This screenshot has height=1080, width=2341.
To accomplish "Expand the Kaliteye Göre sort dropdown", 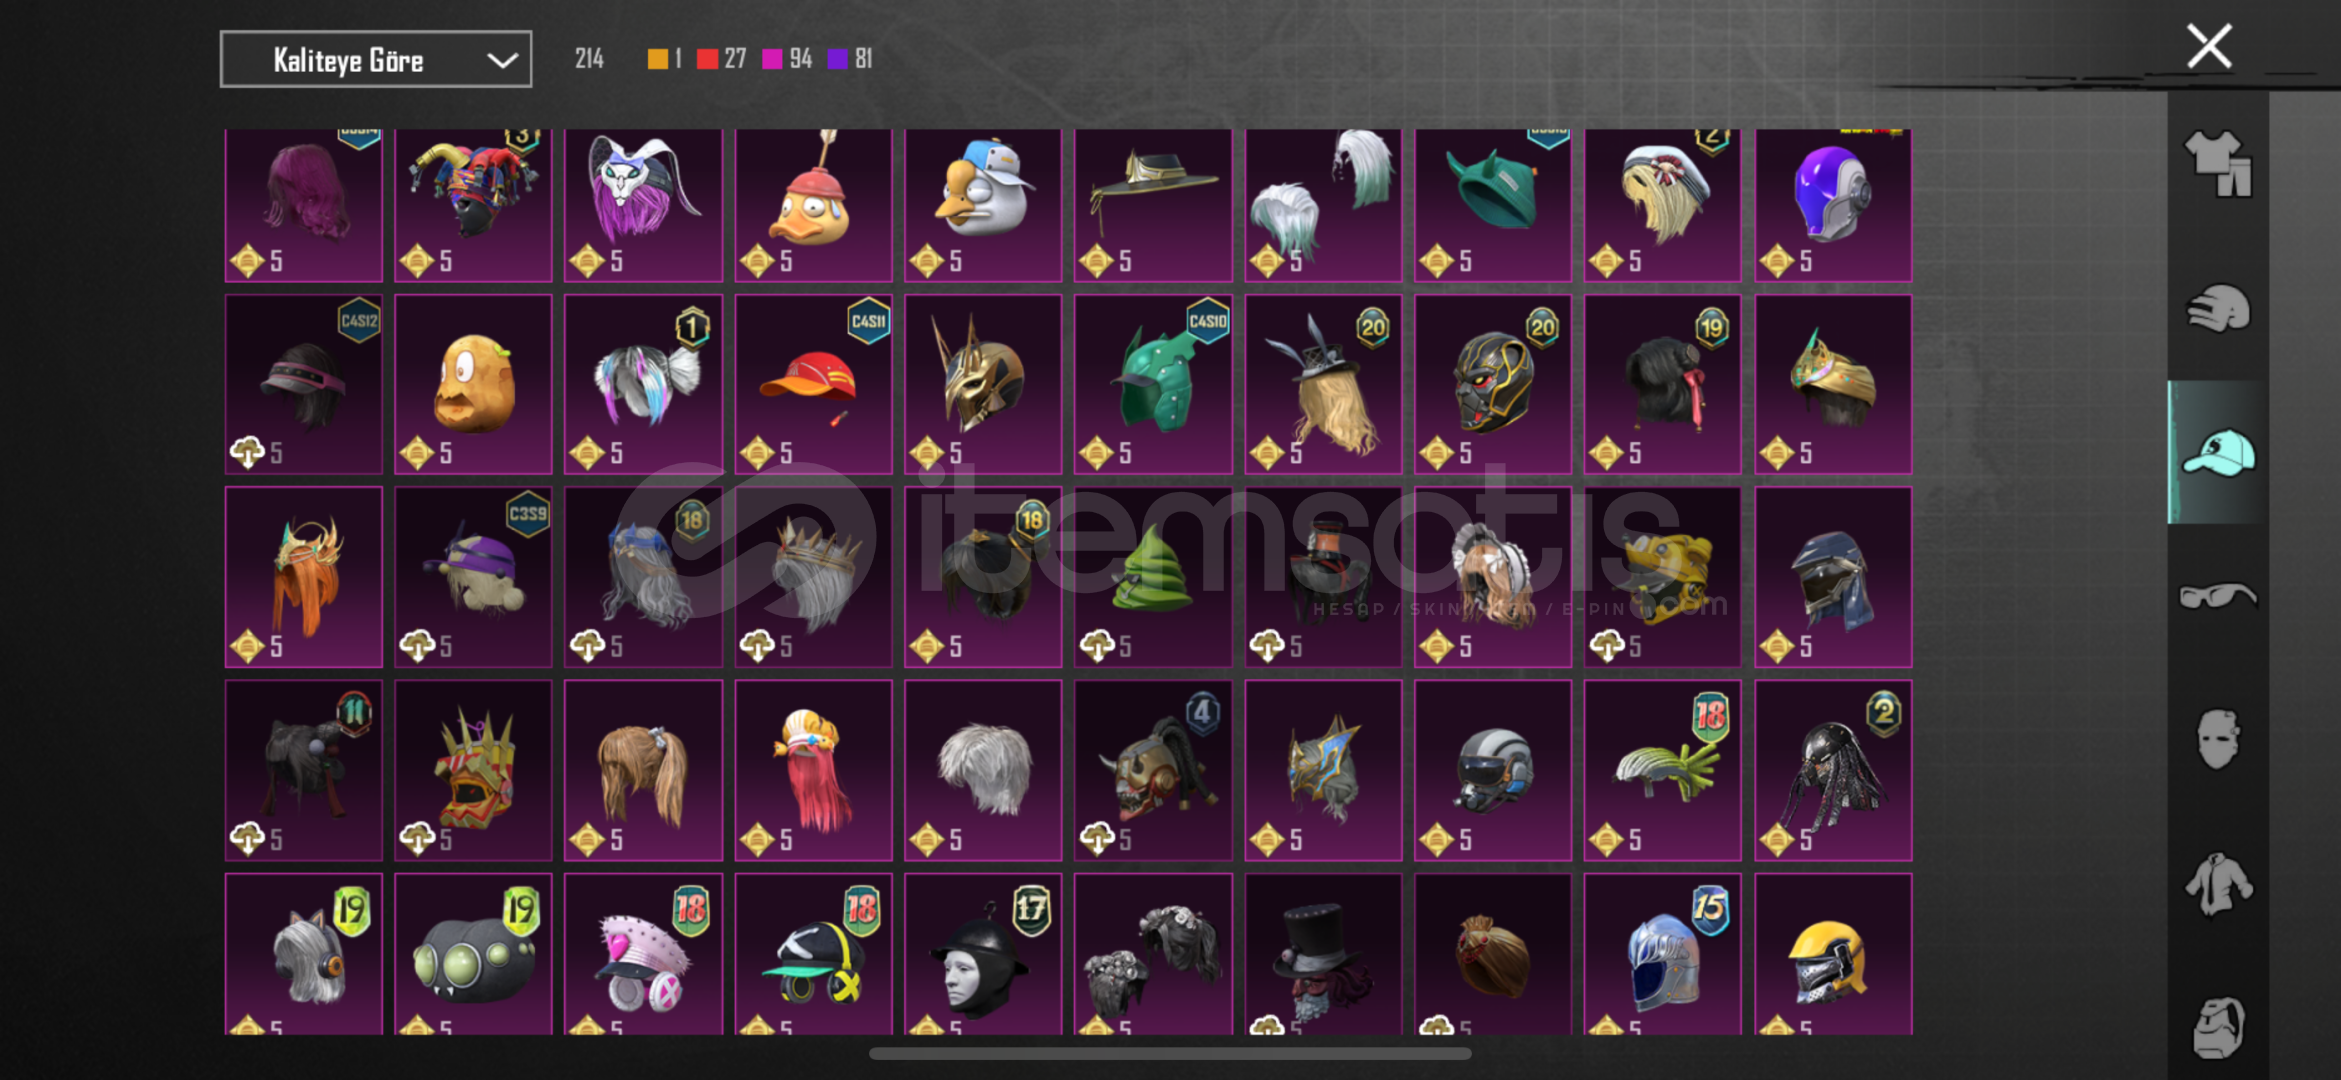I will pyautogui.click(x=376, y=60).
